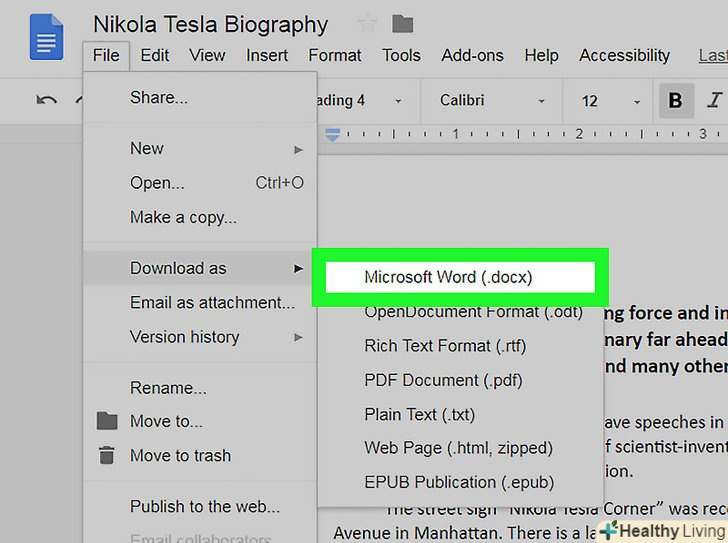Image resolution: width=728 pixels, height=543 pixels.
Task: Download as OpenDocument Format (.odt)
Action: coord(461,311)
